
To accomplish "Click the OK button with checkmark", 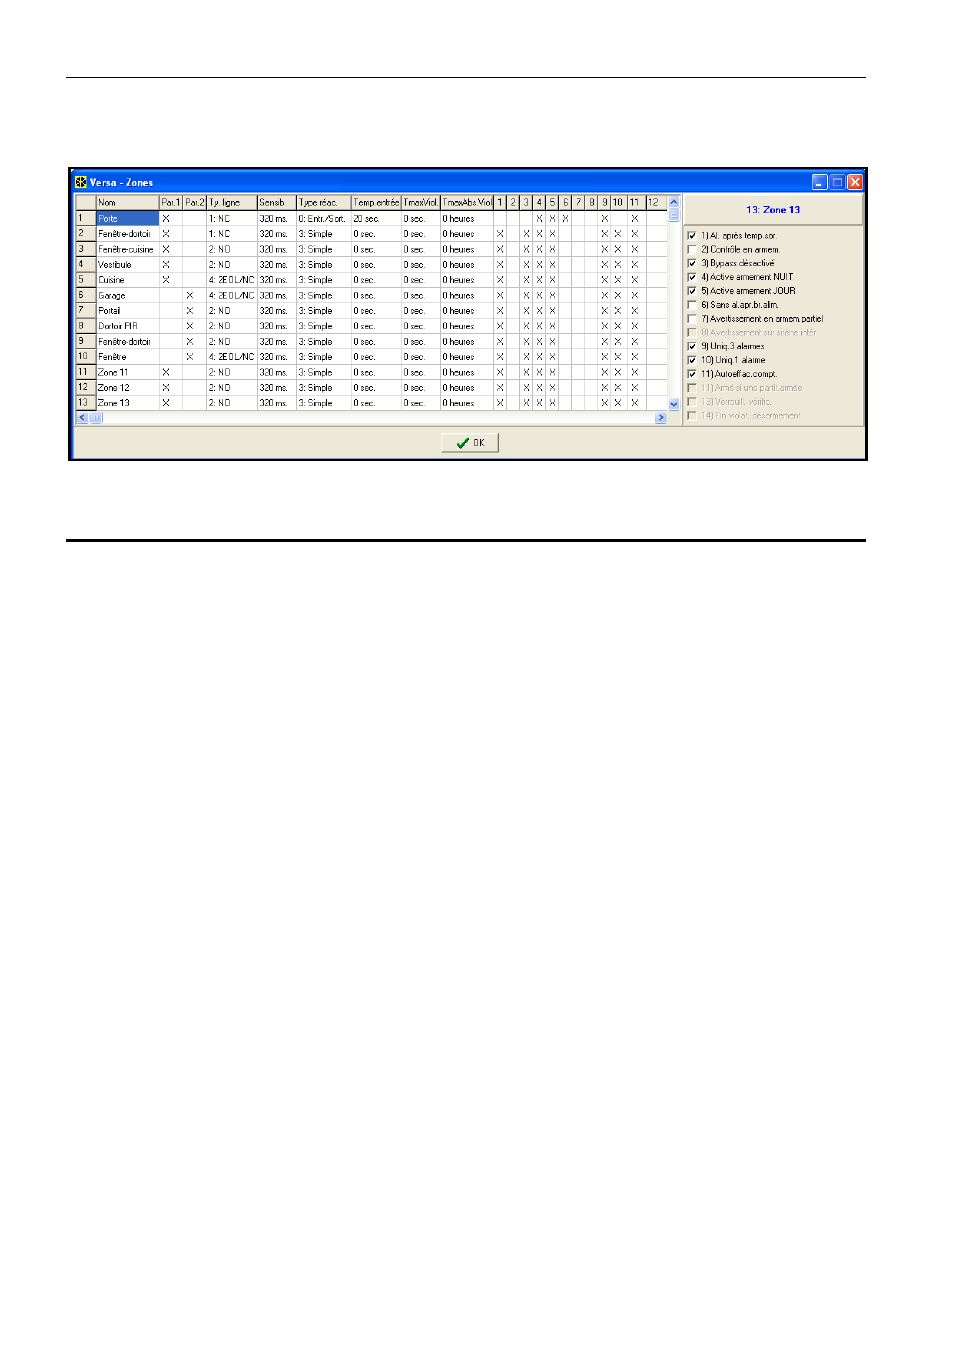I will click(470, 443).
